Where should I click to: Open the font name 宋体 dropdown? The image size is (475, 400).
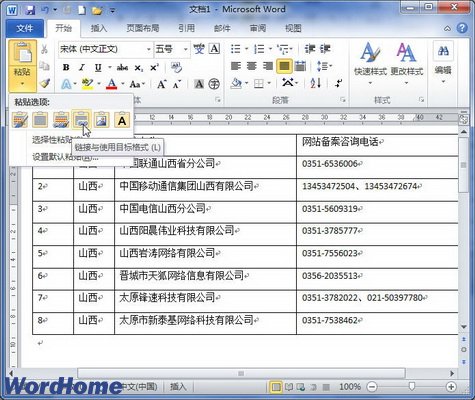point(149,49)
